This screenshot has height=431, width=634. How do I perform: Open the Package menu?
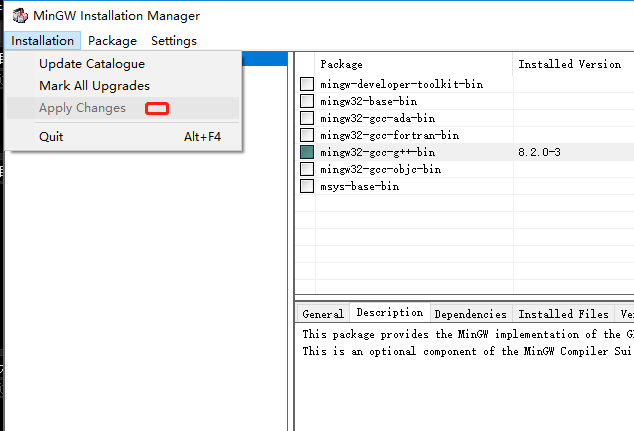click(x=112, y=41)
